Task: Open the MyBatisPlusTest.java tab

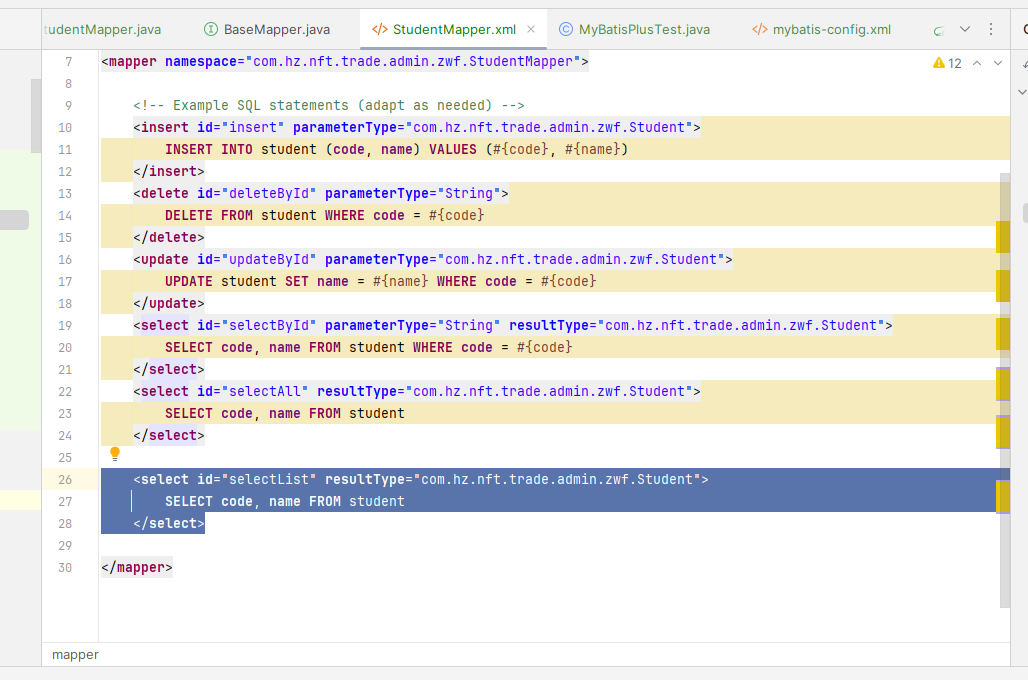Action: pos(634,30)
